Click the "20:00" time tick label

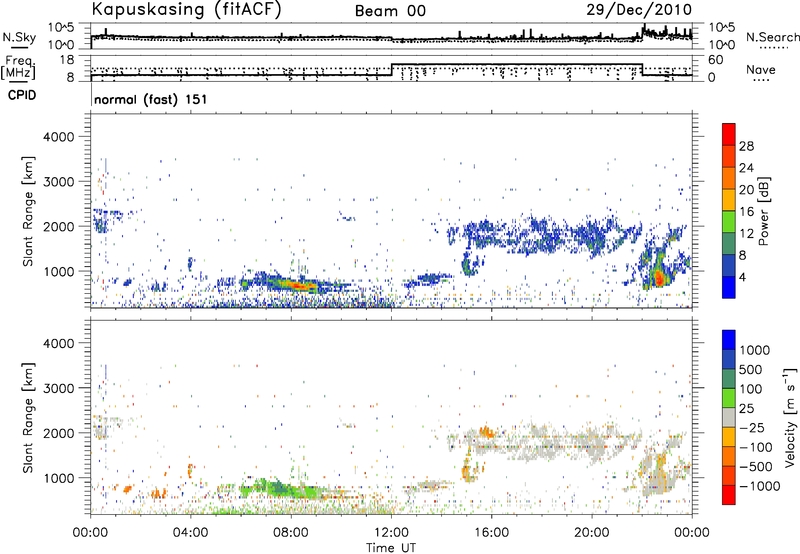[x=591, y=533]
